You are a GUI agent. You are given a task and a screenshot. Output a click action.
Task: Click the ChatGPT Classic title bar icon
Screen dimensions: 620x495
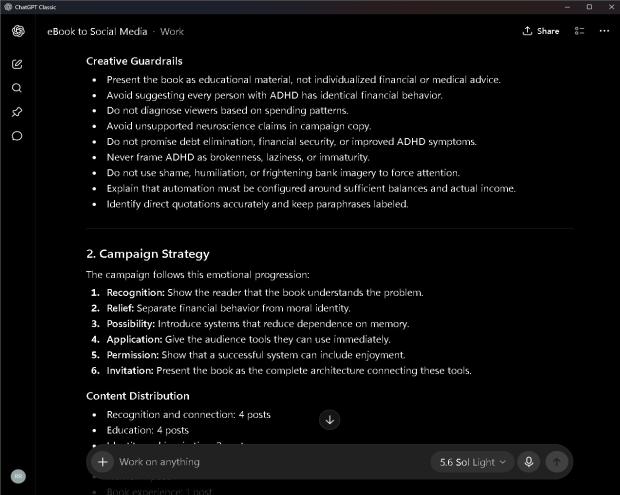8,7
